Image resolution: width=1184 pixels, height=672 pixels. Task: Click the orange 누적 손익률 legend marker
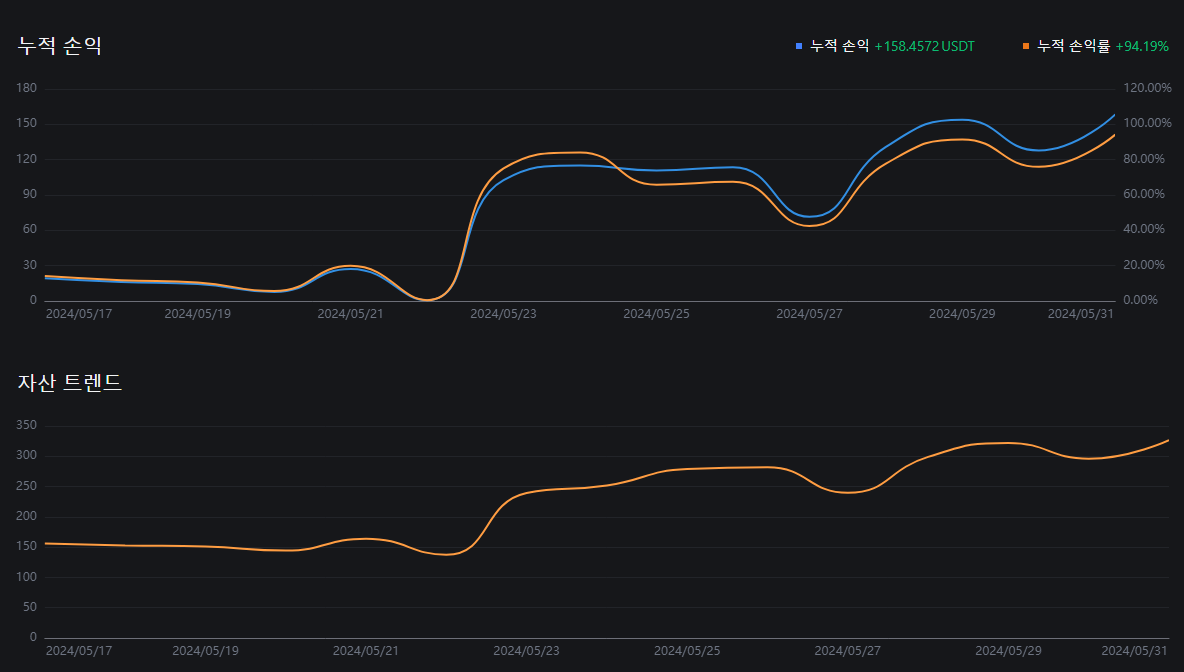pyautogui.click(x=1026, y=46)
